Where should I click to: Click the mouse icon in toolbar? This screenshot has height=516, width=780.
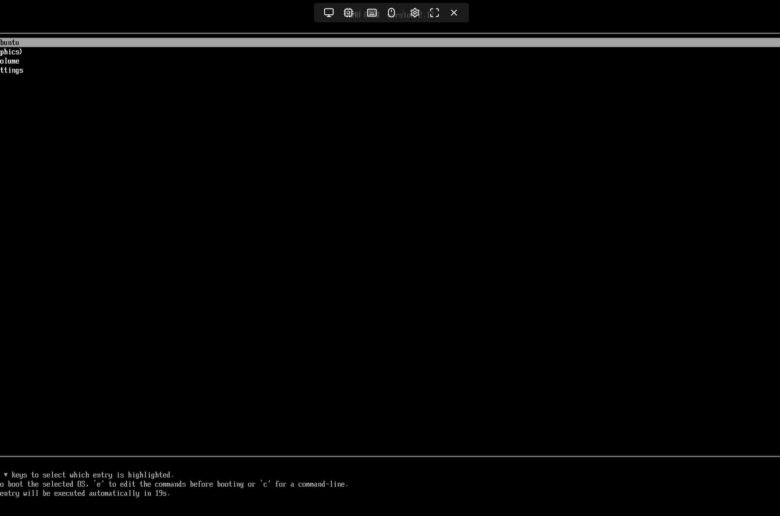point(391,12)
